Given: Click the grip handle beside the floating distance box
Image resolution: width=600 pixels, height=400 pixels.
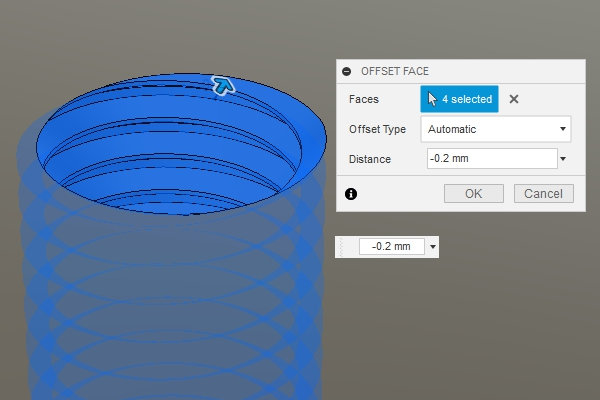Looking at the screenshot, I should tap(343, 246).
